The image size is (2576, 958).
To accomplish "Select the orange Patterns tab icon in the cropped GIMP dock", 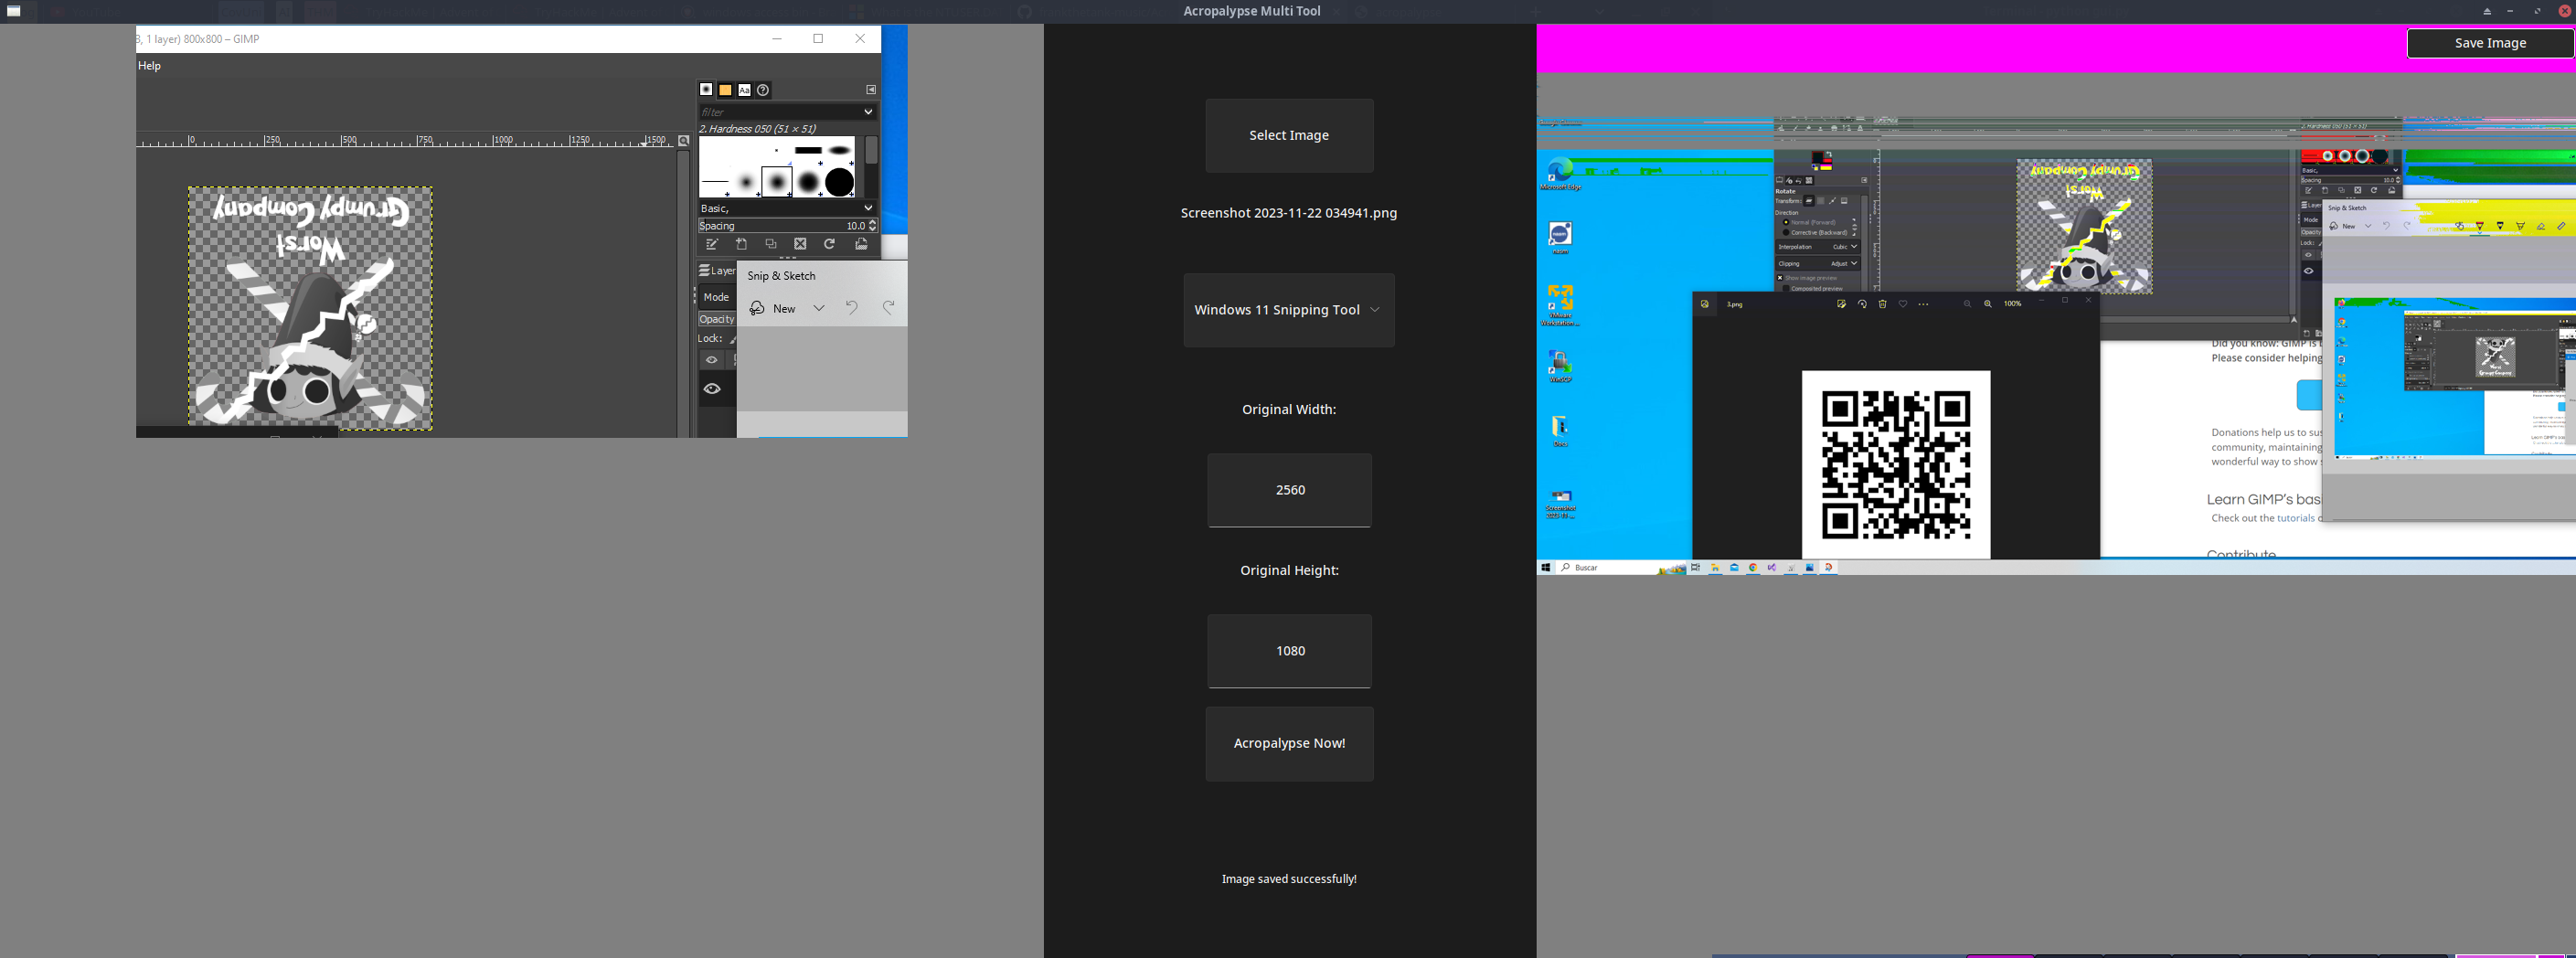I will 726,90.
